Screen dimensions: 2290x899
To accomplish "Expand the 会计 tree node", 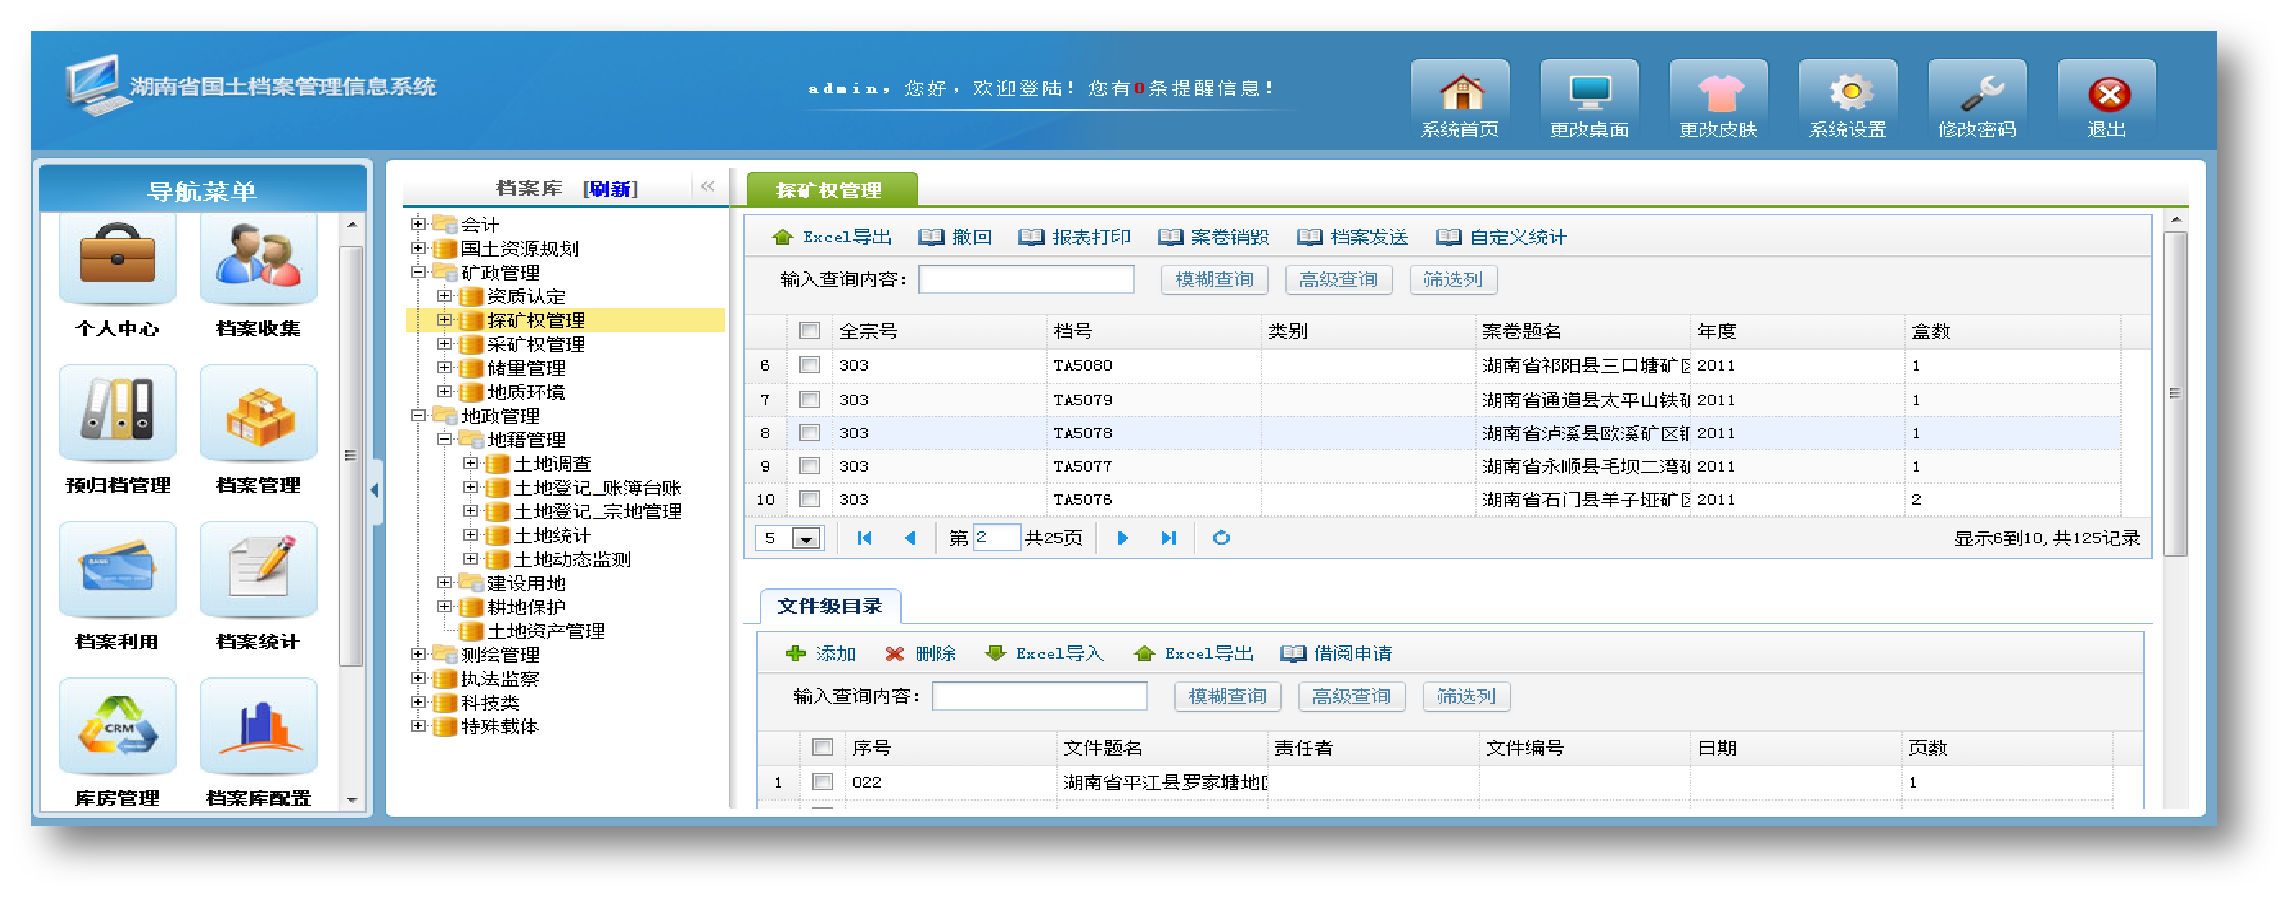I will (x=418, y=224).
